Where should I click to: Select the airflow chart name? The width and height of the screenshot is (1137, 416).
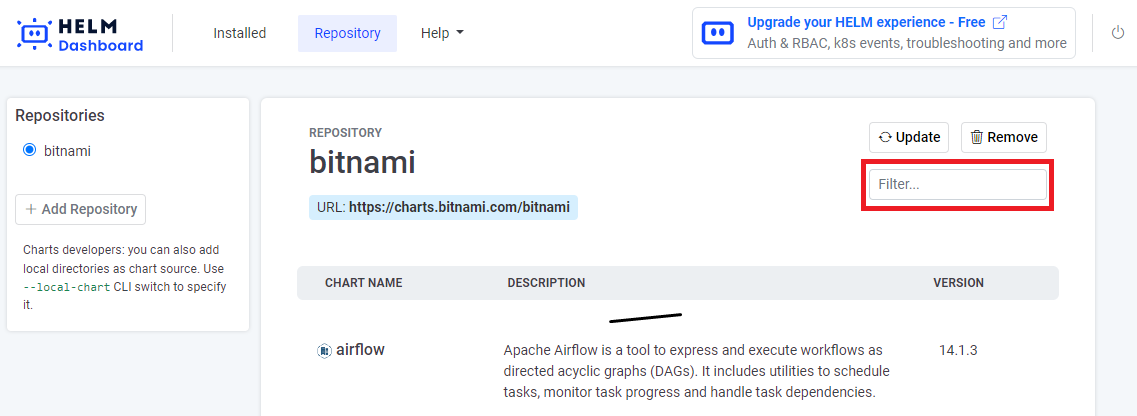pos(360,350)
